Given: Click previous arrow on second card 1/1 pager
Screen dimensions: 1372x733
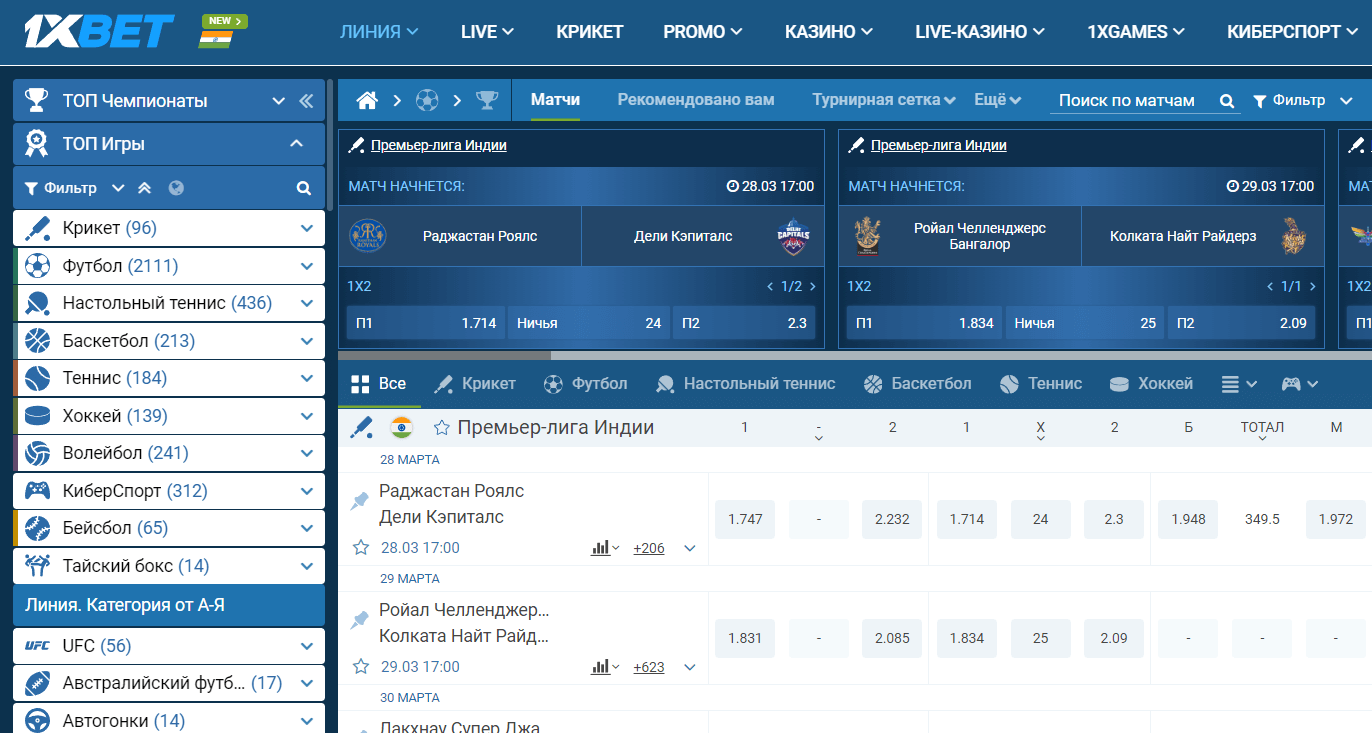Looking at the screenshot, I should (1270, 287).
